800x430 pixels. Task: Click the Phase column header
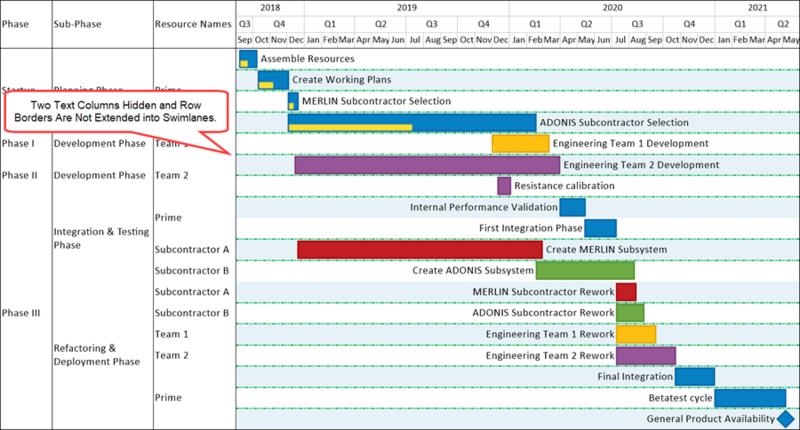[15, 24]
